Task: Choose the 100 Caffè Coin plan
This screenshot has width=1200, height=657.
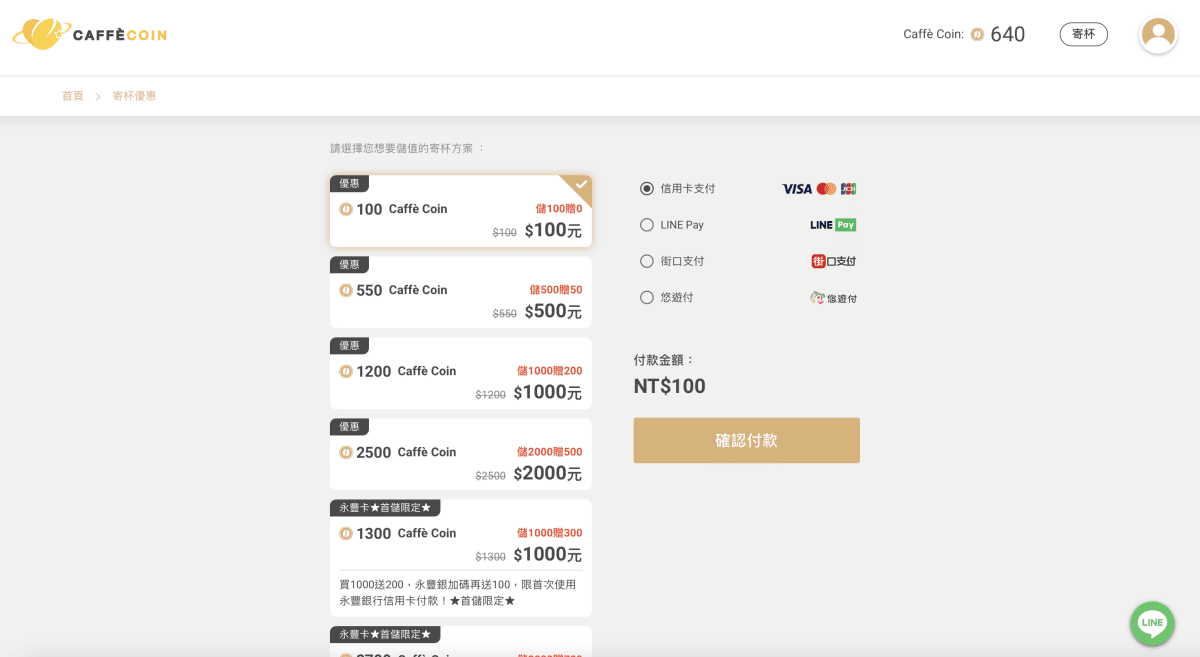Action: [461, 211]
